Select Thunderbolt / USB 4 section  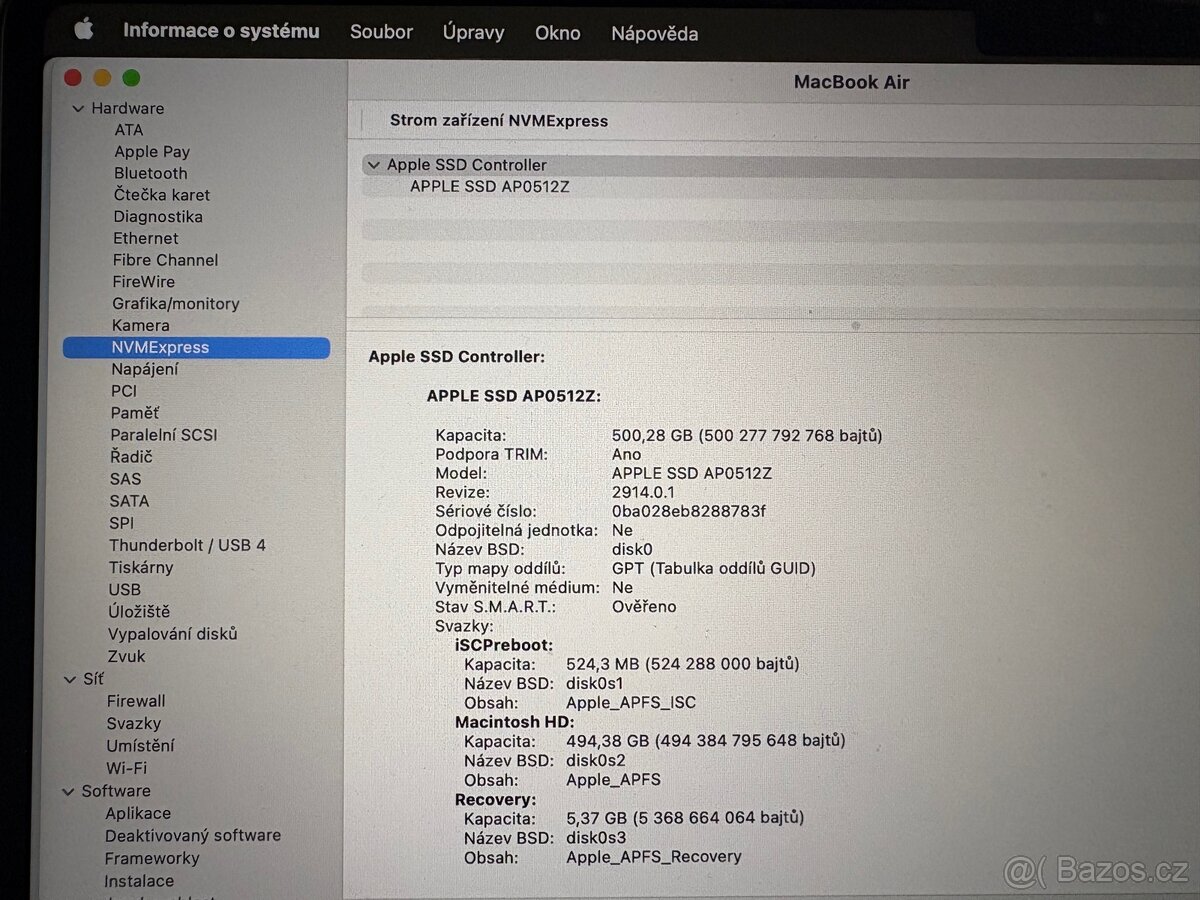point(187,545)
